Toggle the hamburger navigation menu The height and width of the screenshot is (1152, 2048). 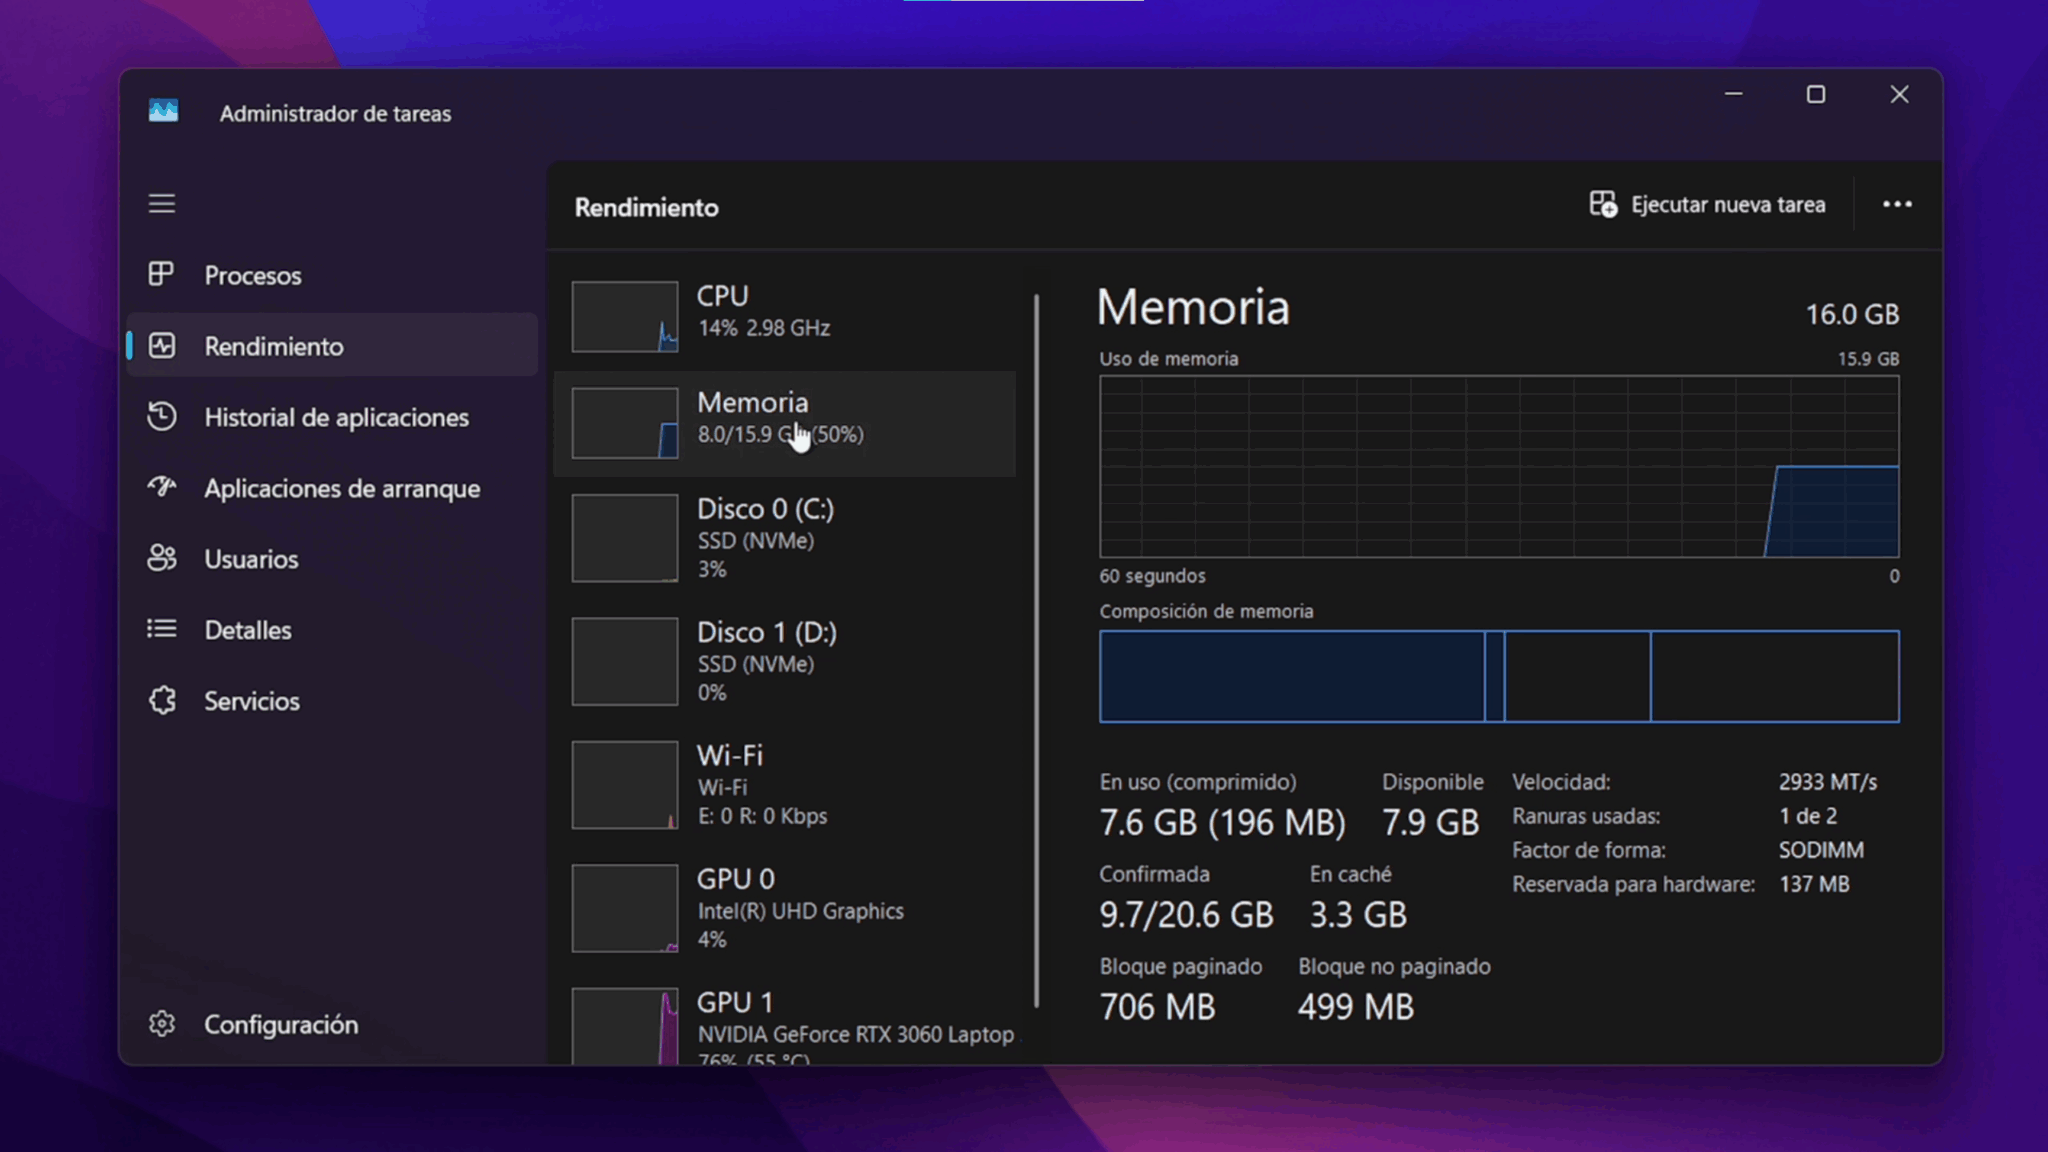[162, 204]
